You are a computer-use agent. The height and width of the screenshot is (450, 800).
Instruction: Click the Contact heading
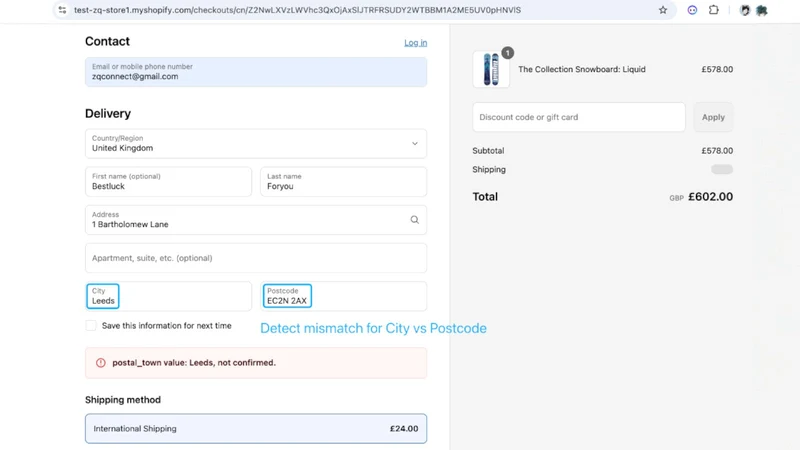(107, 41)
